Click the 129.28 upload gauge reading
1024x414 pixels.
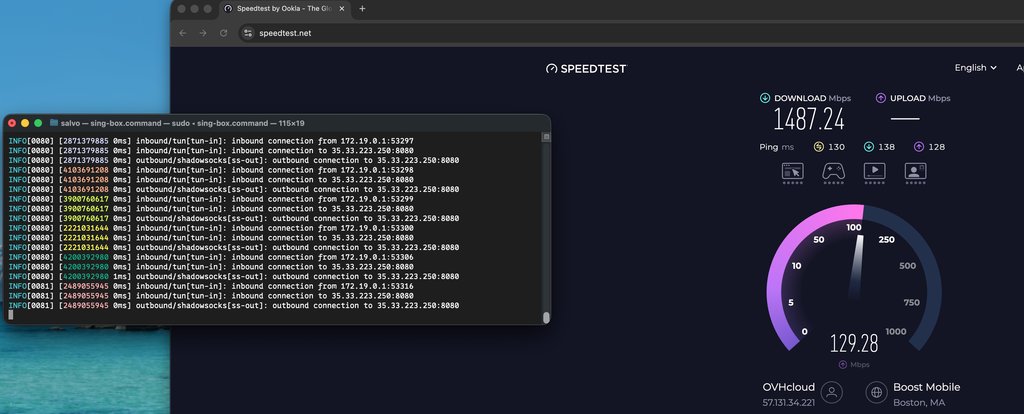[x=854, y=343]
